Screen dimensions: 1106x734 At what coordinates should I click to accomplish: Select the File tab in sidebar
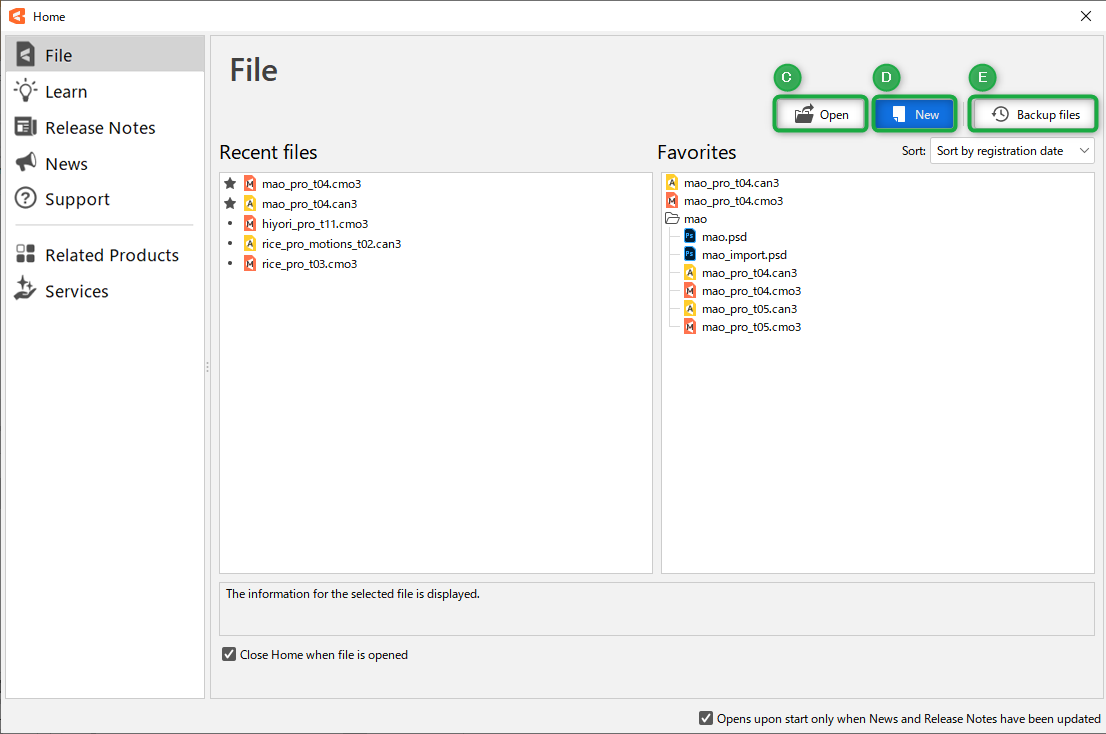pos(58,56)
